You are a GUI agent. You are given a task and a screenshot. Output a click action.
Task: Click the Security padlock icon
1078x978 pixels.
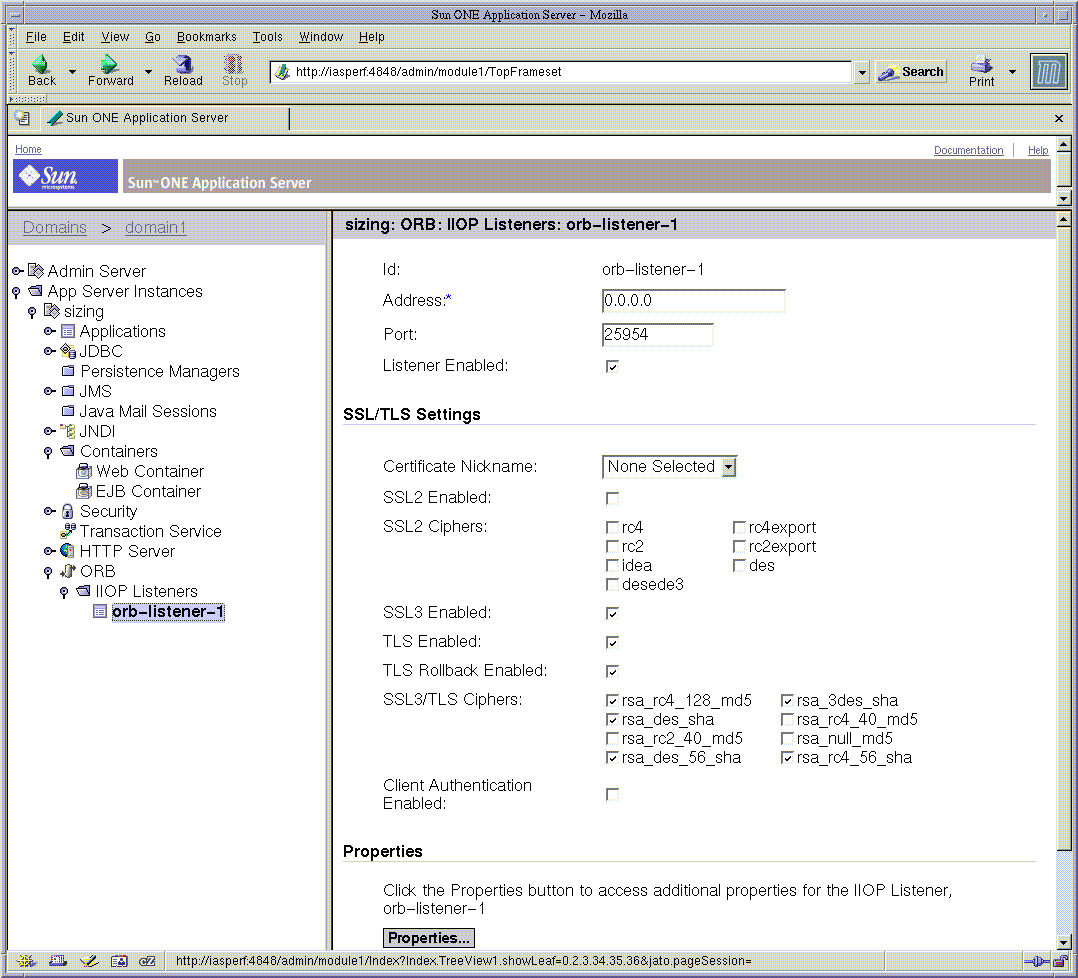(x=67, y=511)
